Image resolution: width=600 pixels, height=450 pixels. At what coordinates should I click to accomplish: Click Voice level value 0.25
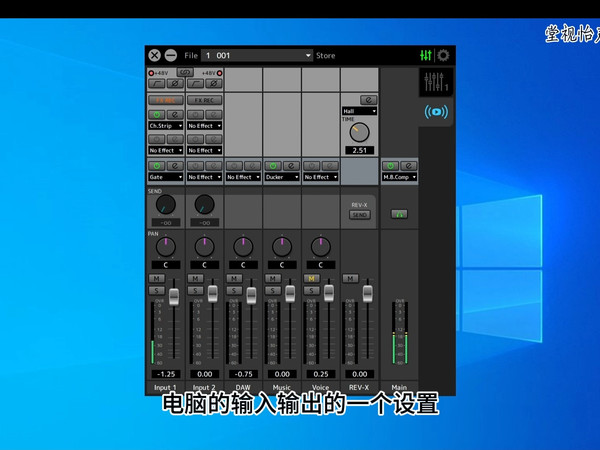pos(321,374)
